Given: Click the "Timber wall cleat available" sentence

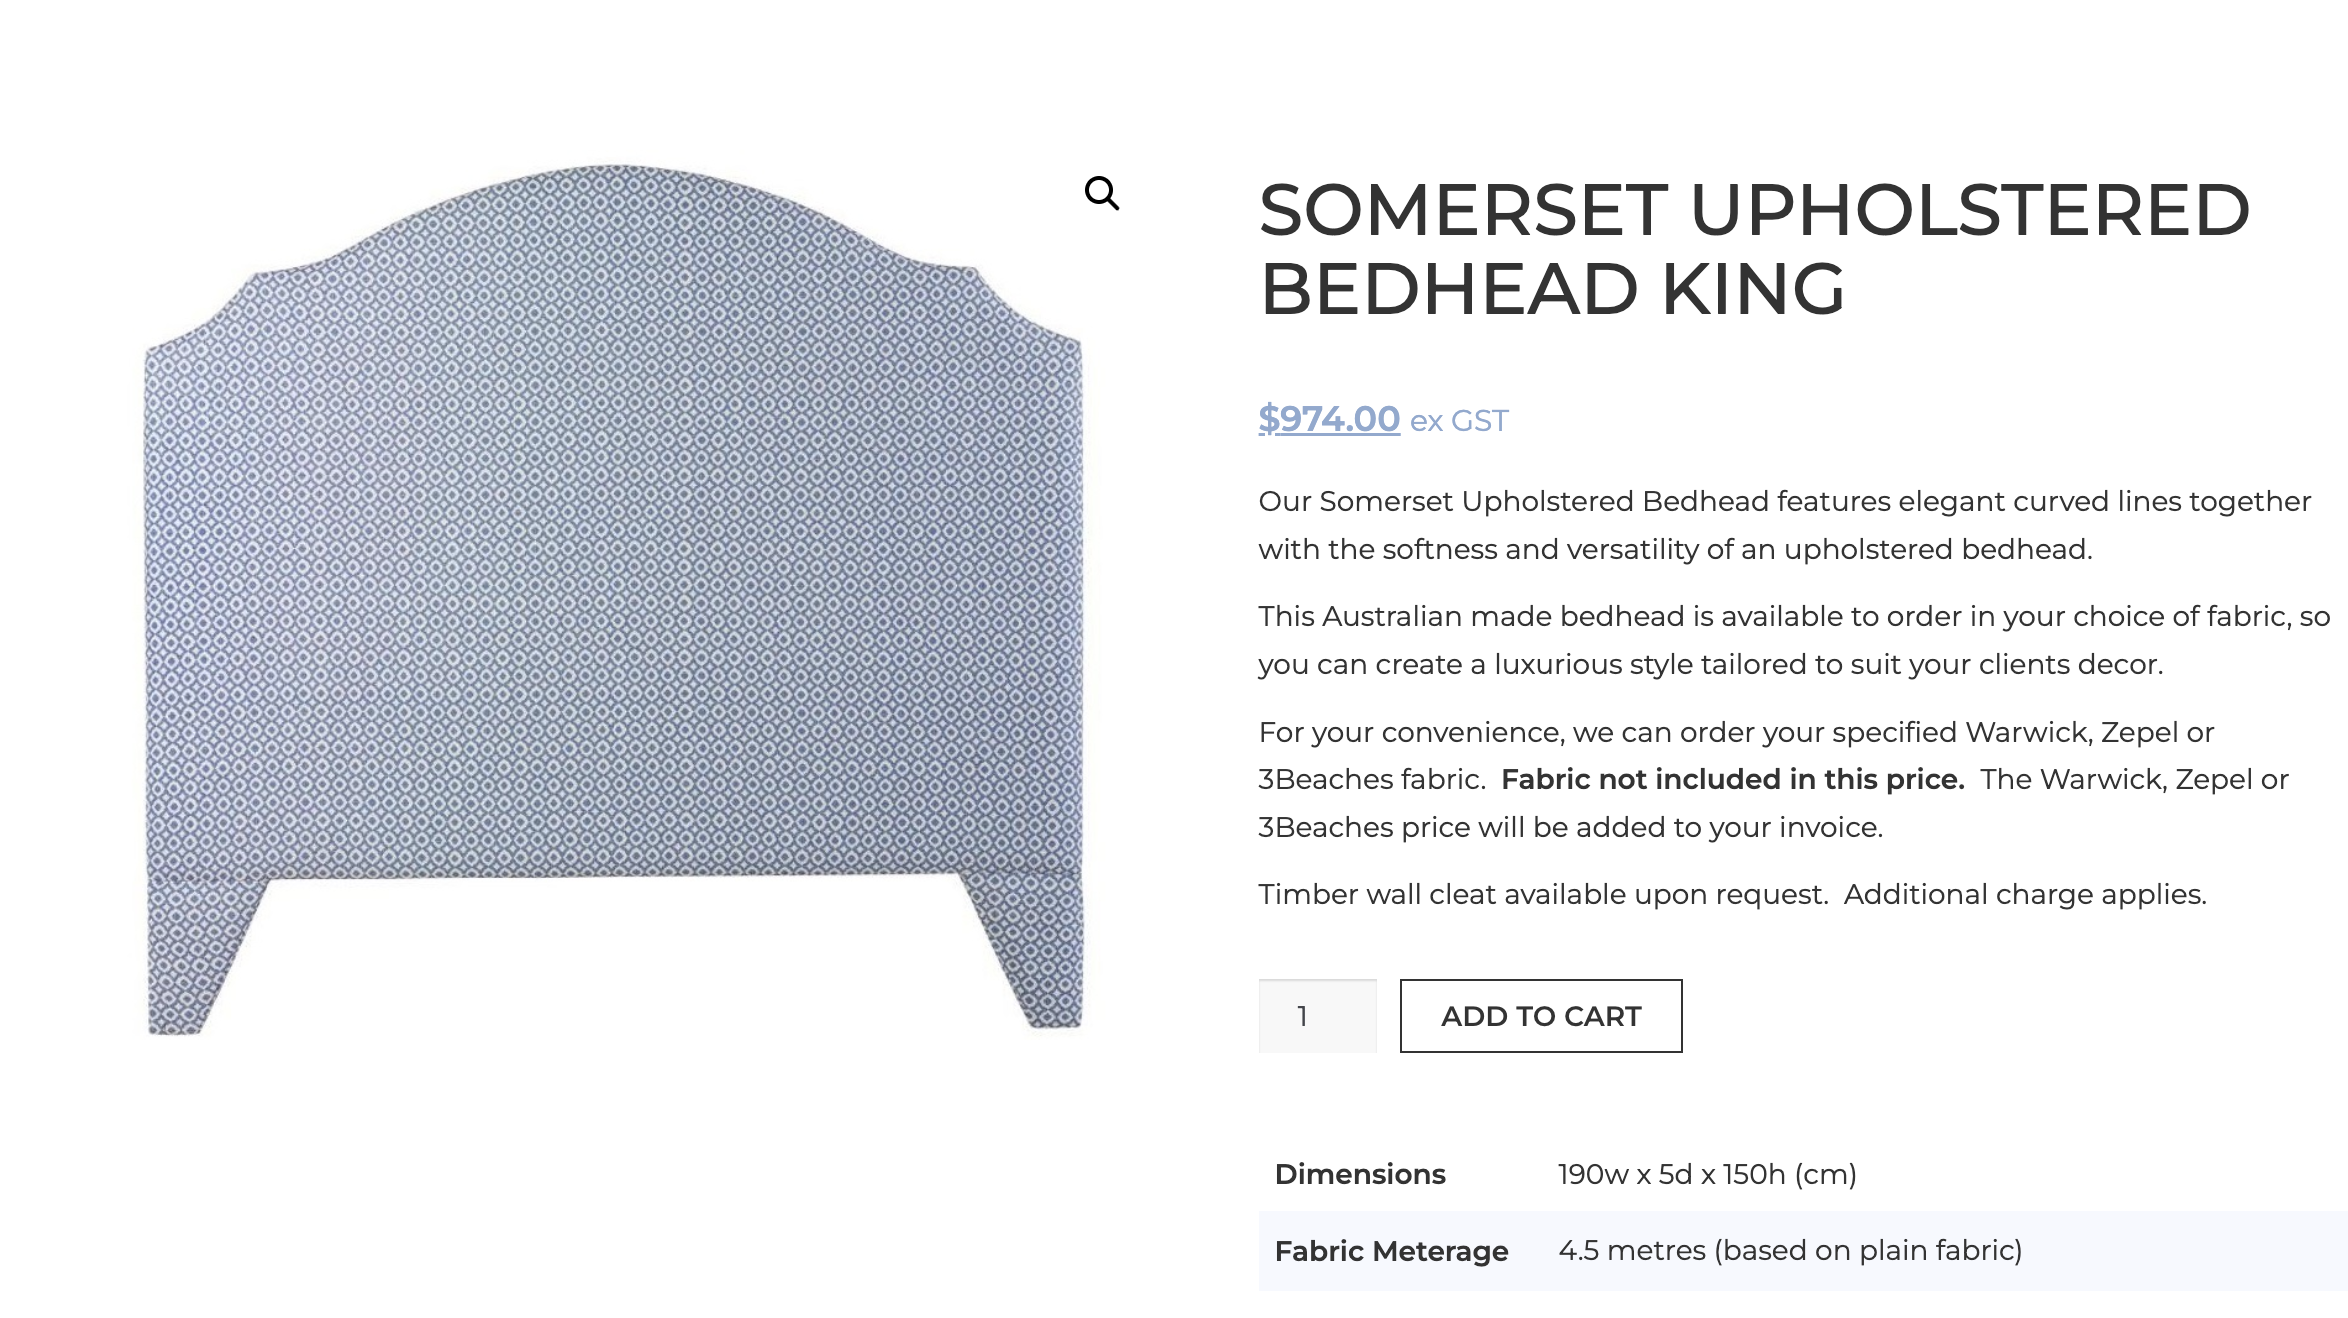Looking at the screenshot, I should pyautogui.click(x=1543, y=895).
